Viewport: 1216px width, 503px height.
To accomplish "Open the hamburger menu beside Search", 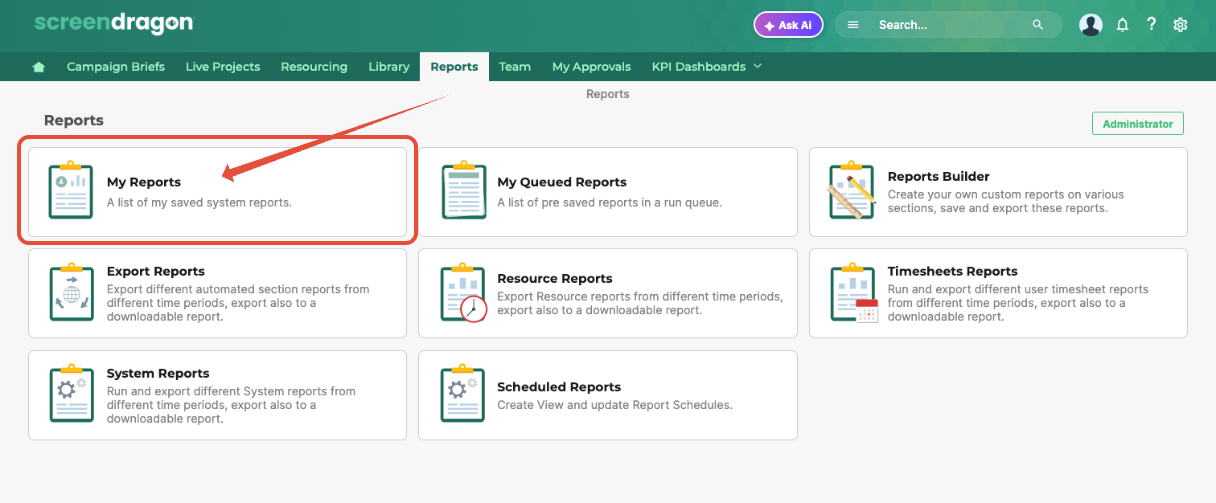I will [853, 25].
